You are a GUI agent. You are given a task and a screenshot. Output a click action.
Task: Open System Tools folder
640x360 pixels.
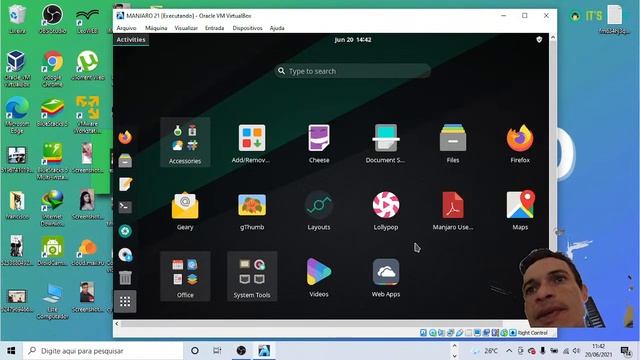pos(252,276)
